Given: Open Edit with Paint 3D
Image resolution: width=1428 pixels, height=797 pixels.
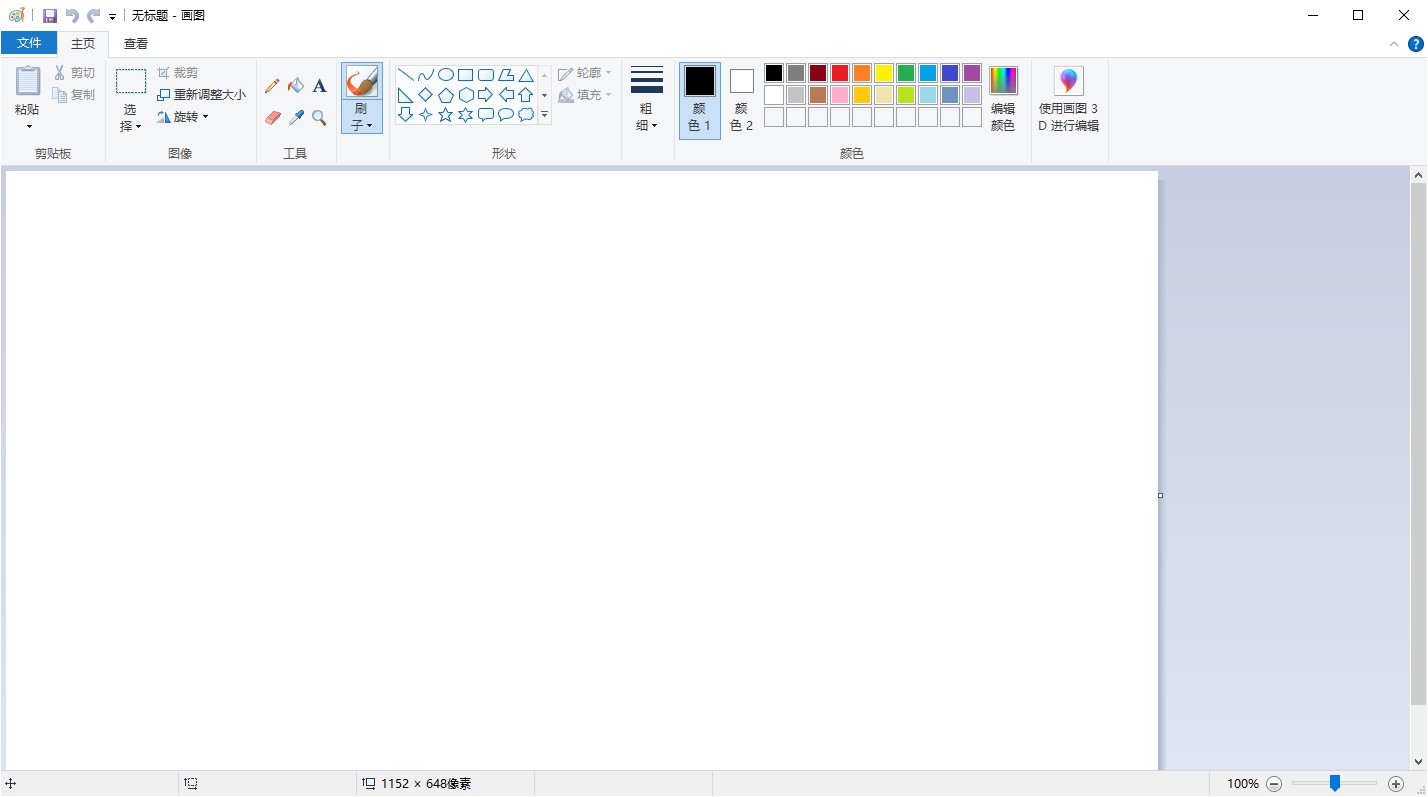Looking at the screenshot, I should point(1068,100).
